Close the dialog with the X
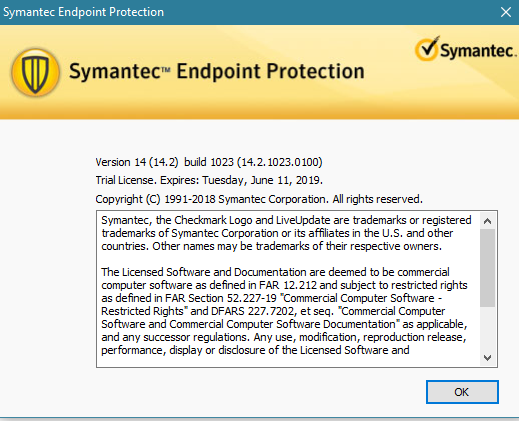The width and height of the screenshot is (519, 421). point(506,12)
